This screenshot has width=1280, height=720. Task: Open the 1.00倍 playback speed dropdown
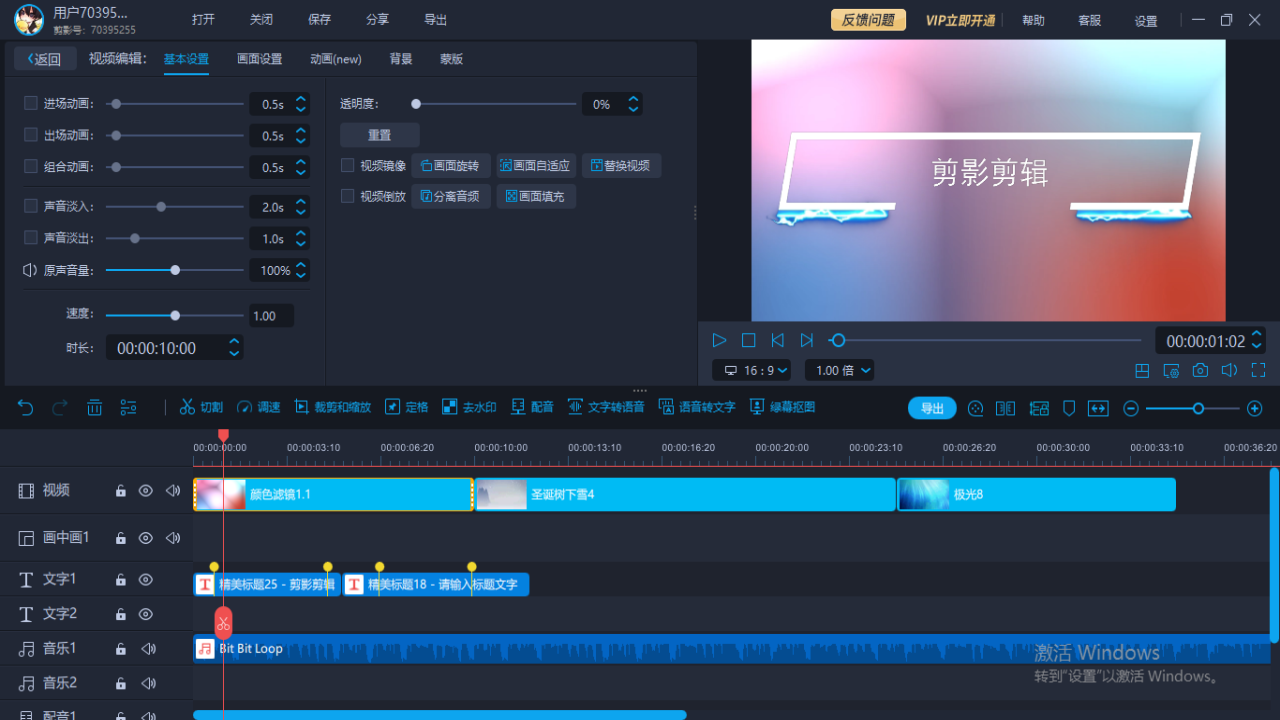point(839,370)
